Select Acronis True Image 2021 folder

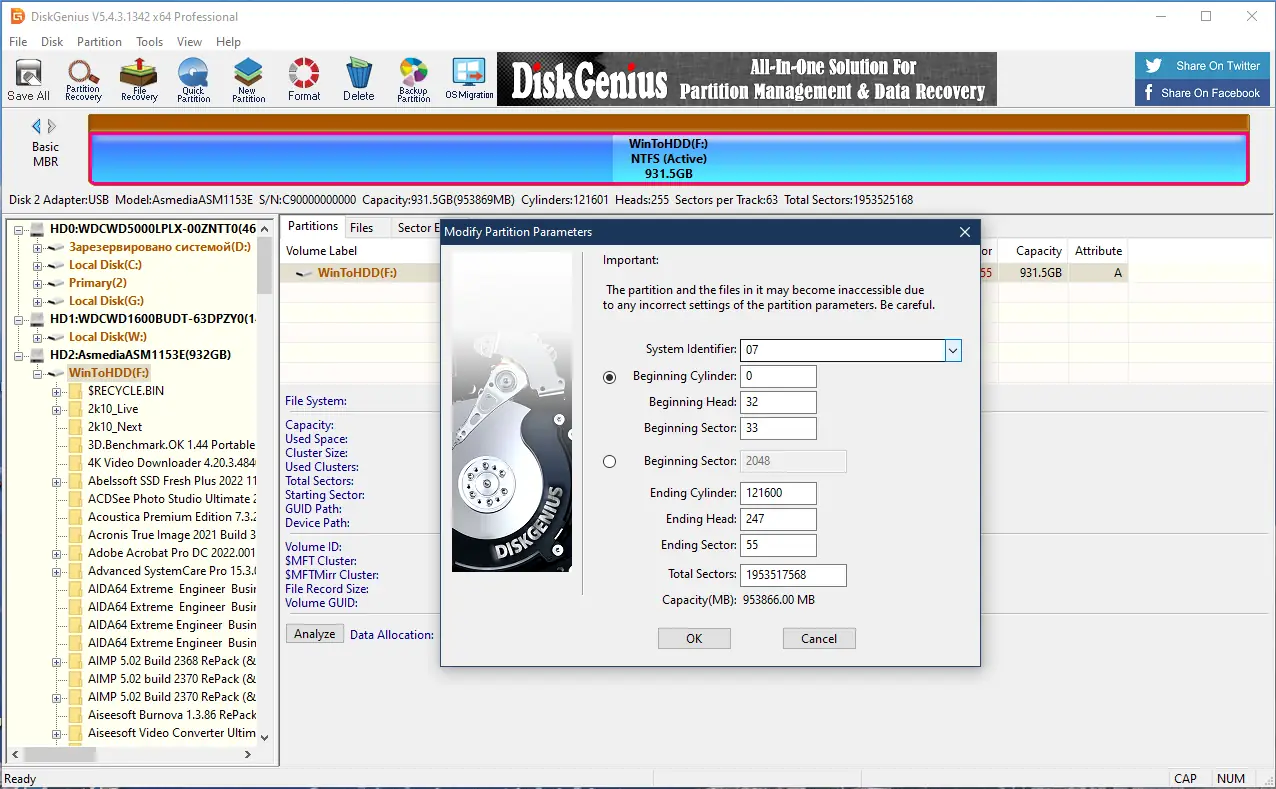172,535
